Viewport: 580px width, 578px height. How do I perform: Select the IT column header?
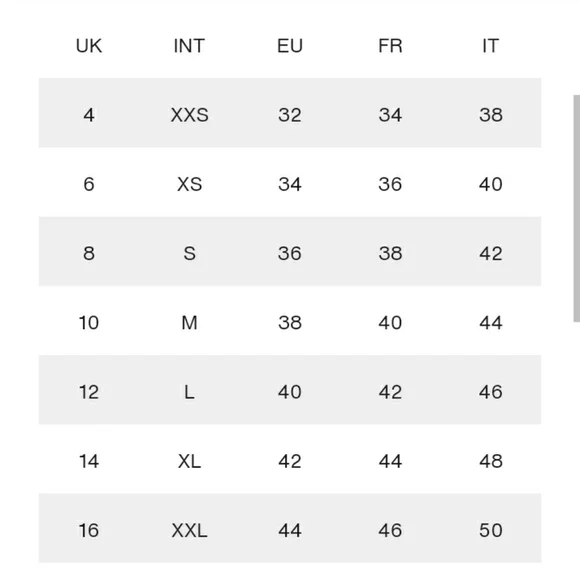[490, 46]
